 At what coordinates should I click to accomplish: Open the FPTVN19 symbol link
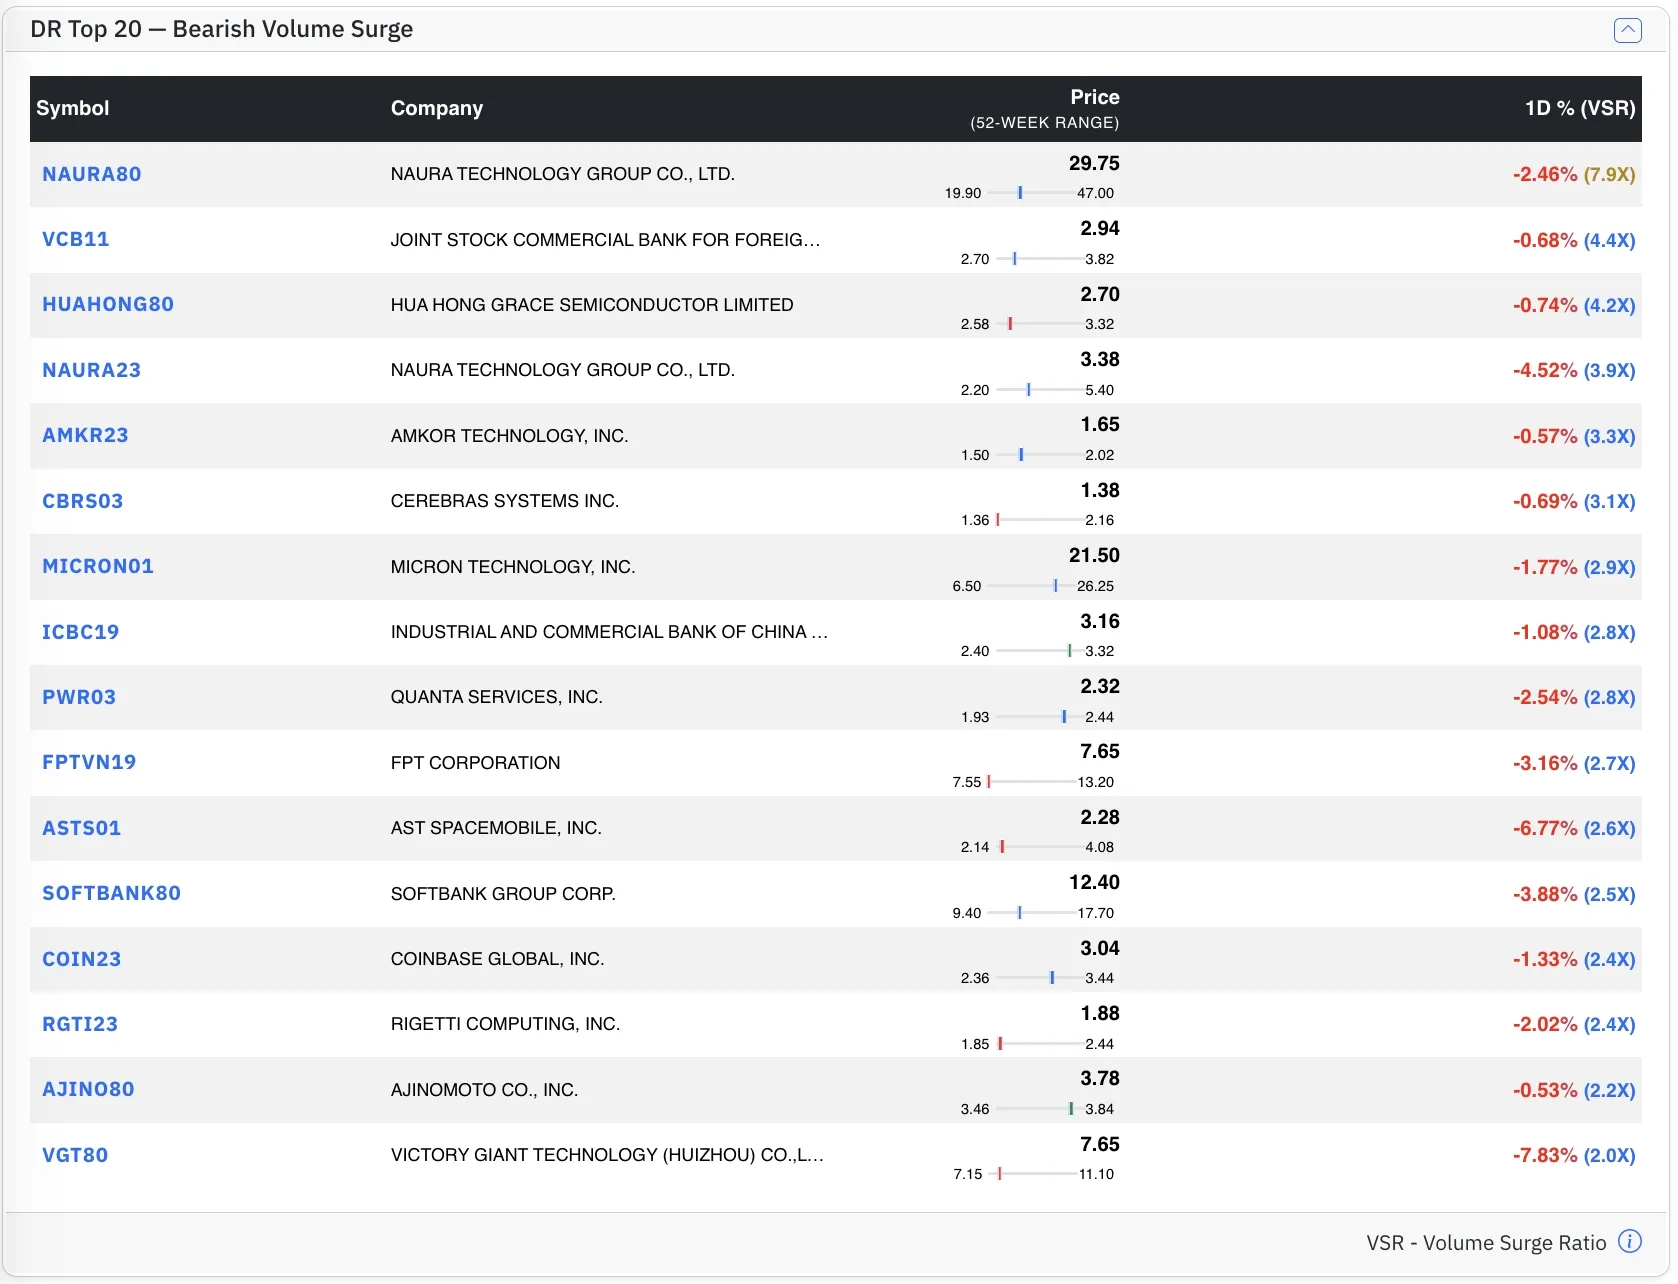click(89, 762)
